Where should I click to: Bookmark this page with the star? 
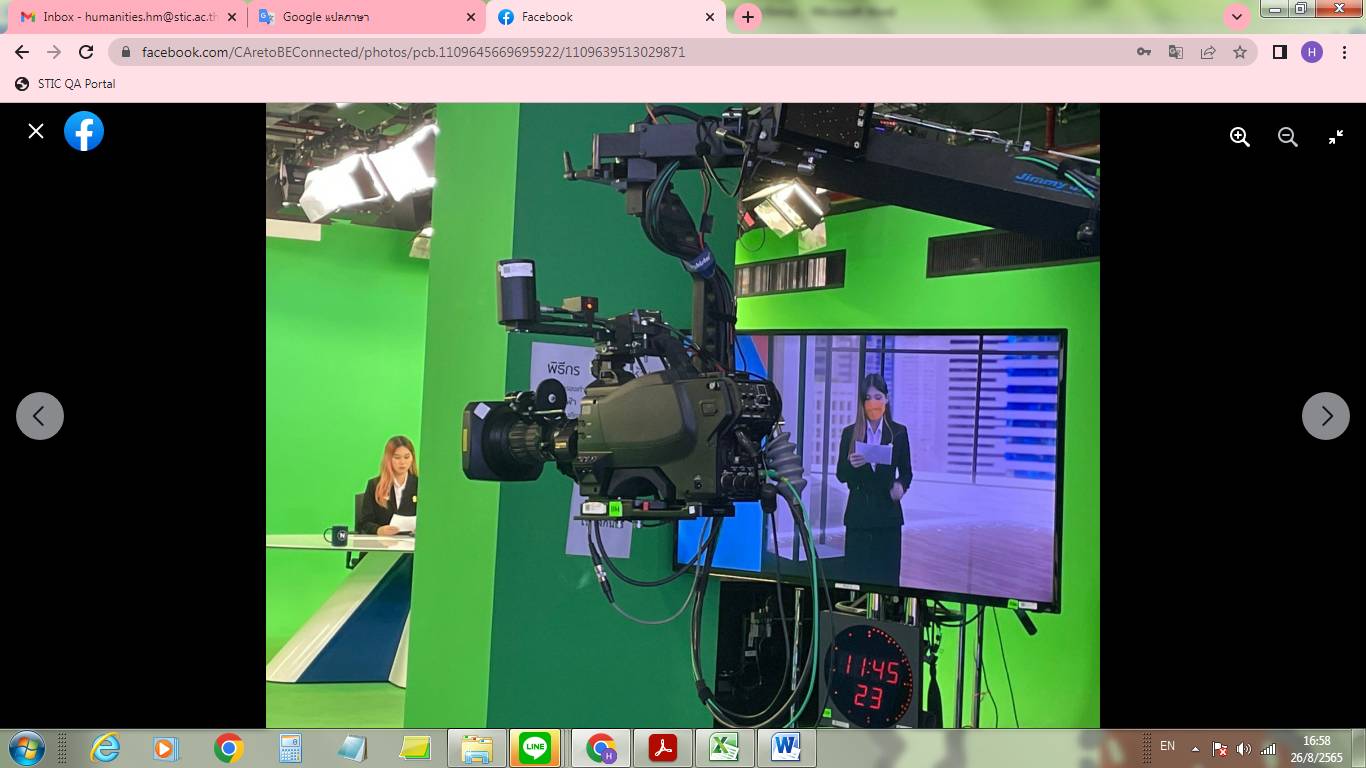1240,52
